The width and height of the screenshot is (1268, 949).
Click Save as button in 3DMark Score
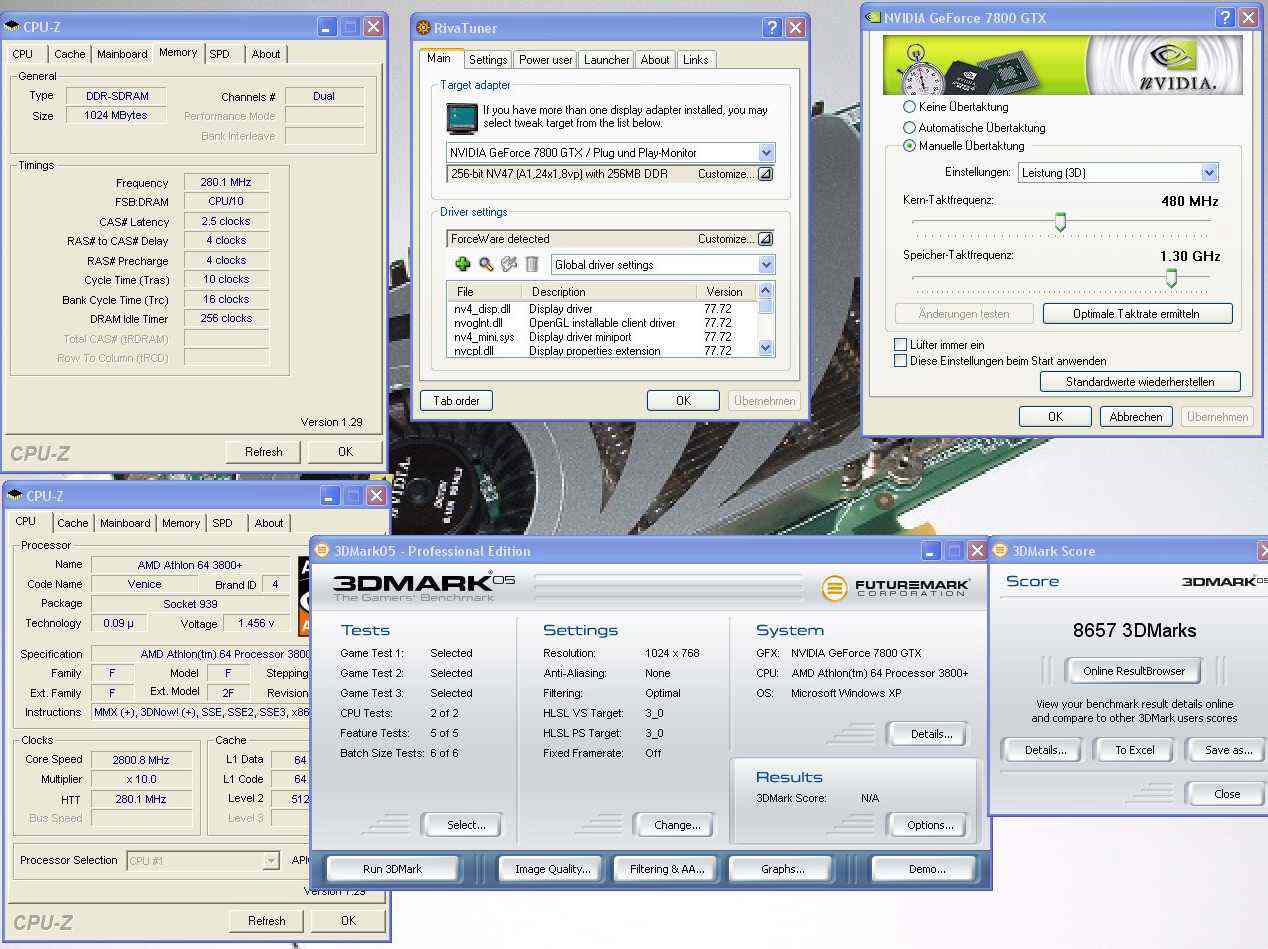(1228, 750)
